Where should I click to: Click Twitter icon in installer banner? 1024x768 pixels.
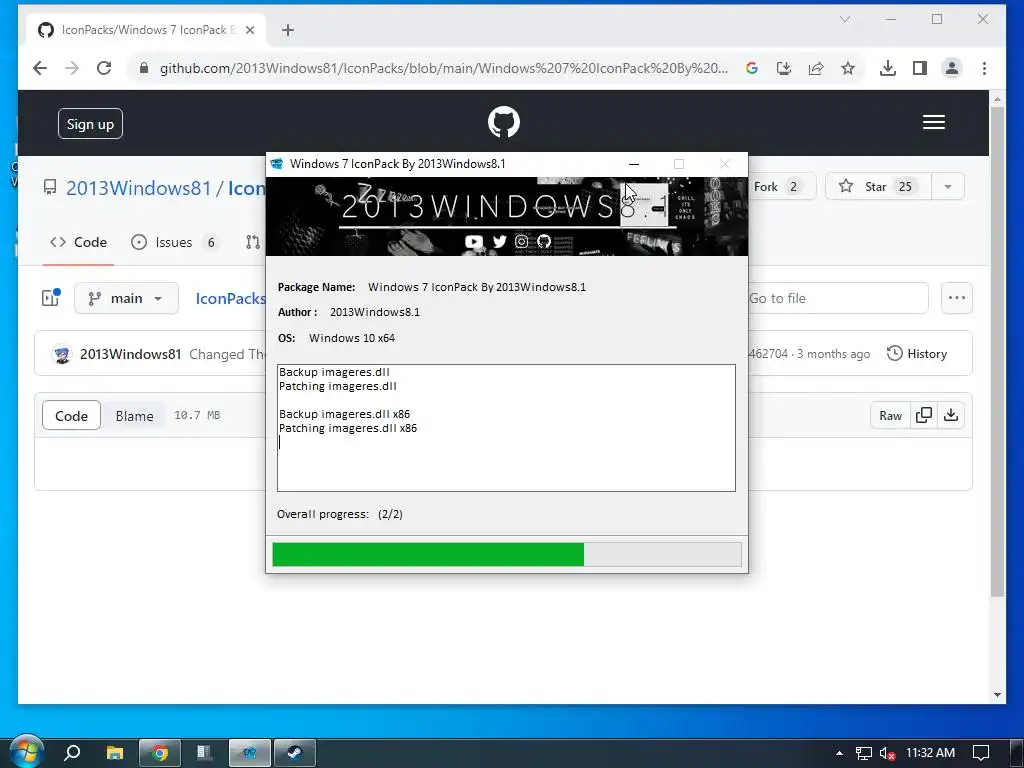coord(500,242)
